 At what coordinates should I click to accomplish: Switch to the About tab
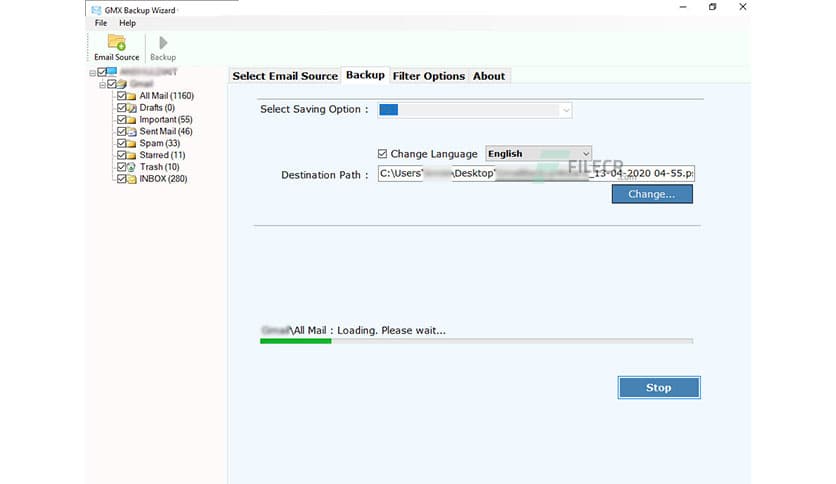pyautogui.click(x=489, y=76)
